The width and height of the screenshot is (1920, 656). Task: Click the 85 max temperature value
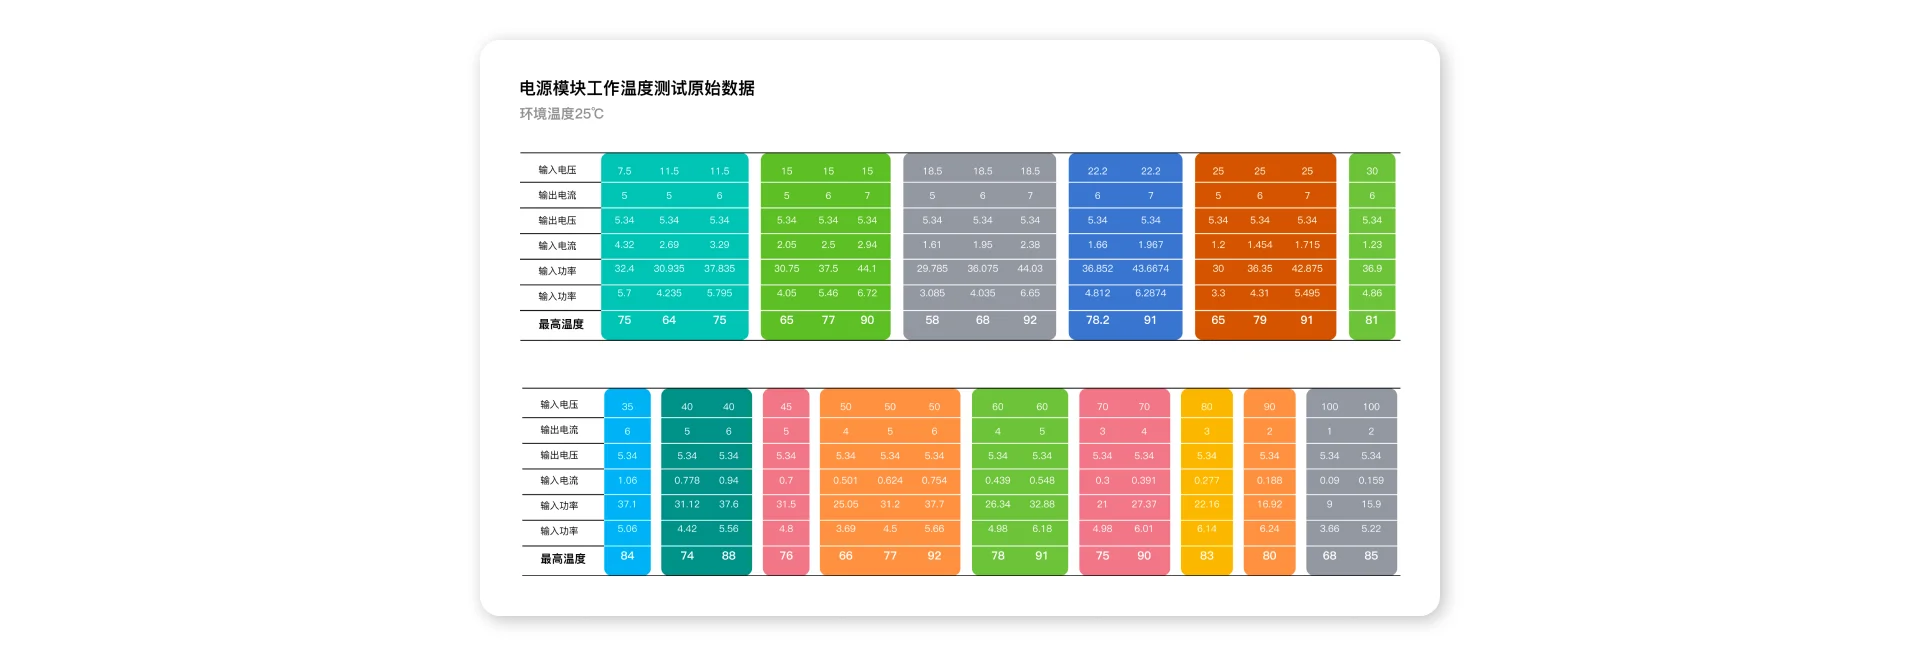(x=1371, y=557)
